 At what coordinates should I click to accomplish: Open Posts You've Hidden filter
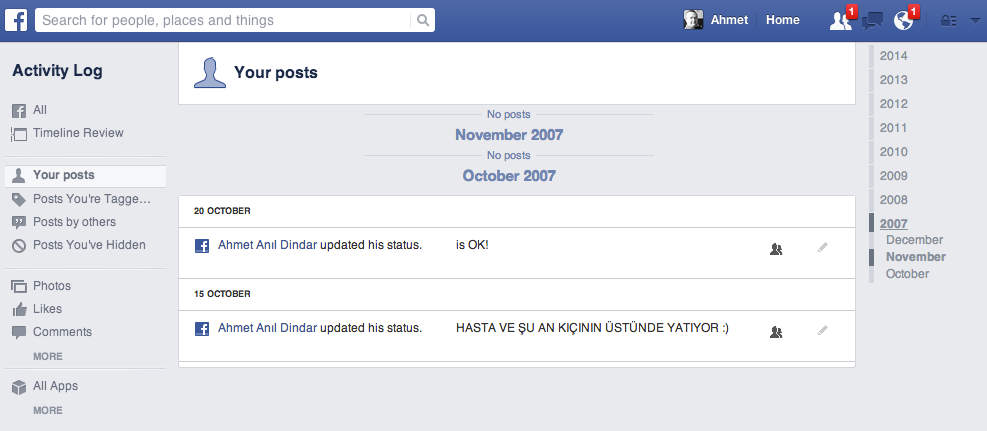(89, 245)
